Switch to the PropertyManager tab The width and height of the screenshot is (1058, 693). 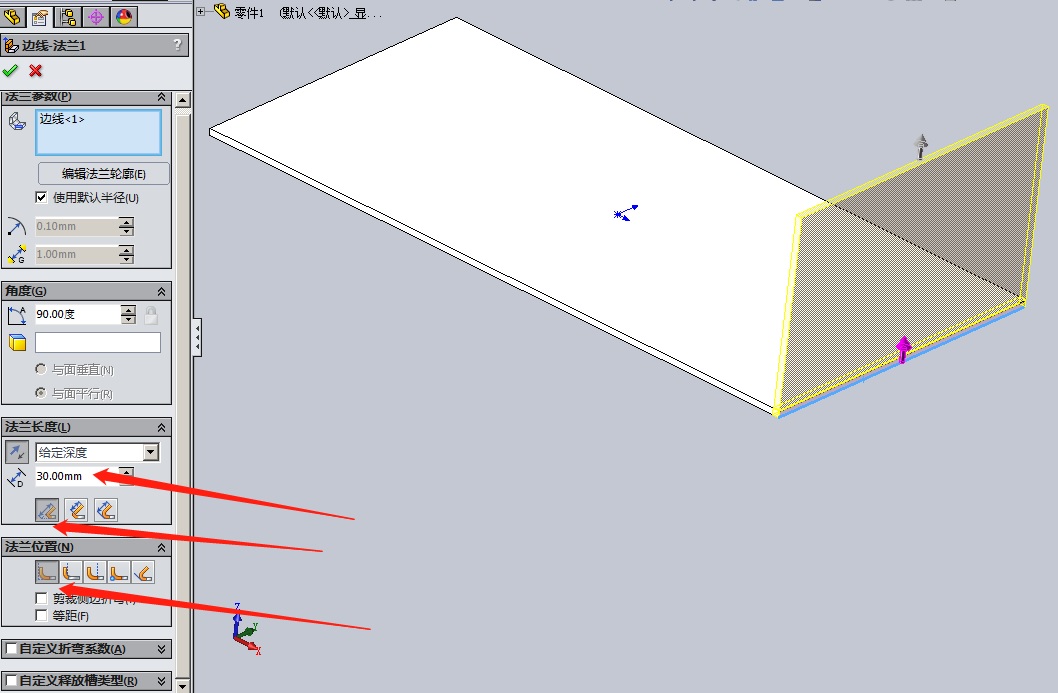pyautogui.click(x=40, y=16)
